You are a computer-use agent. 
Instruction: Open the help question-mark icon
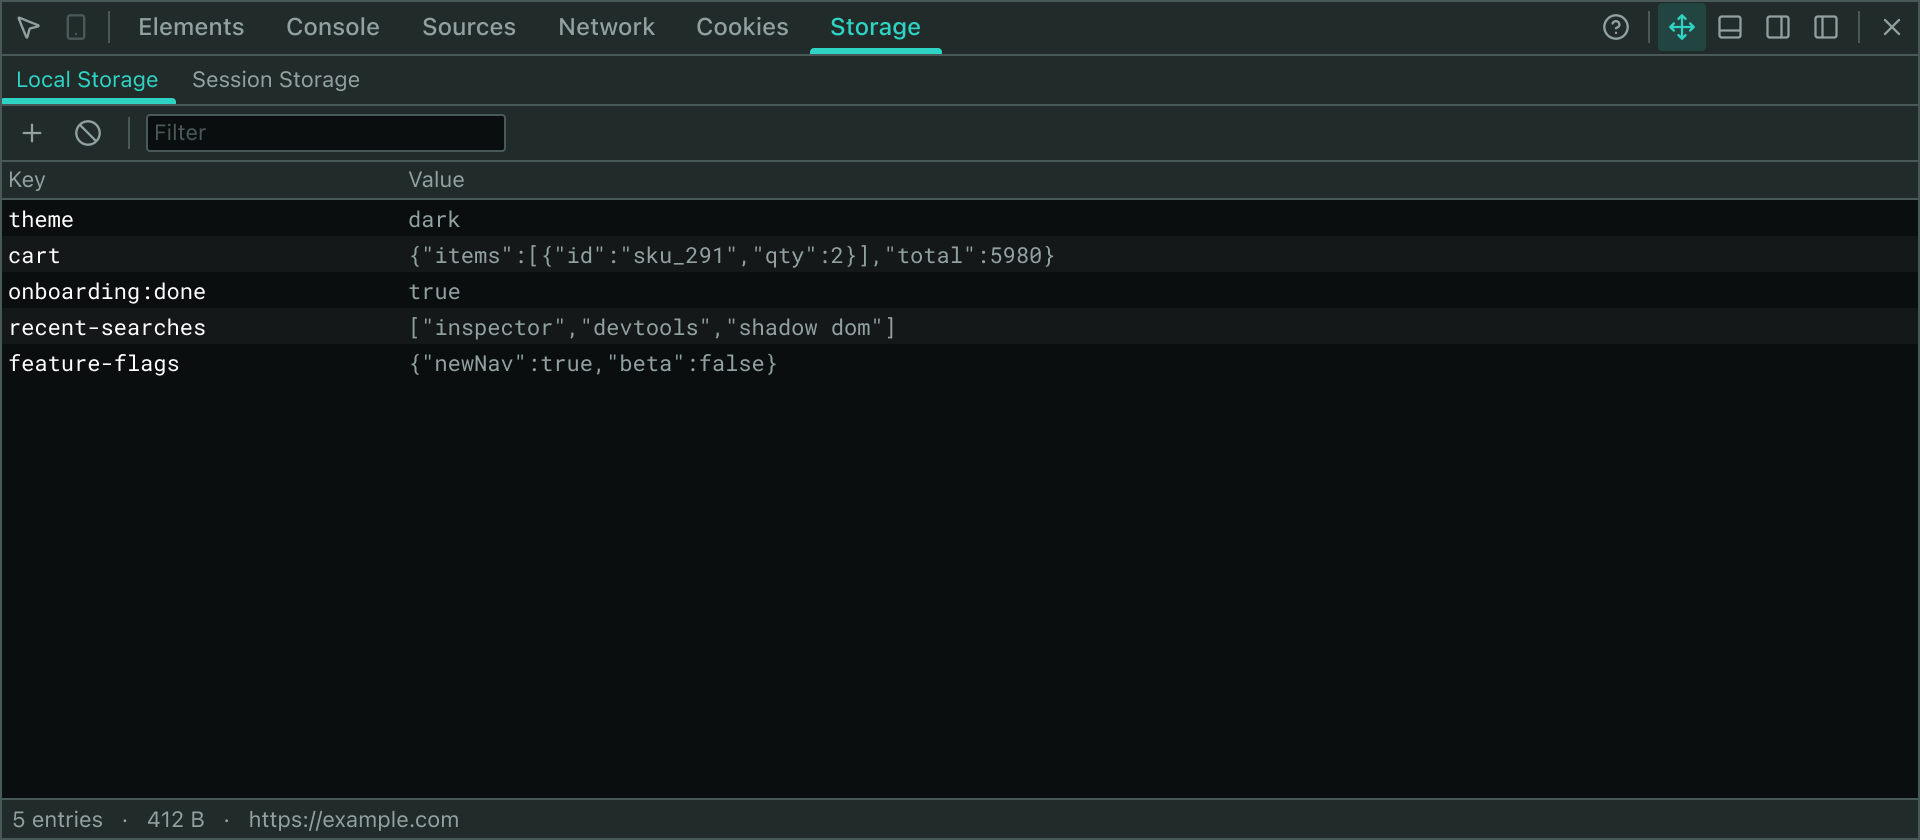(1616, 27)
